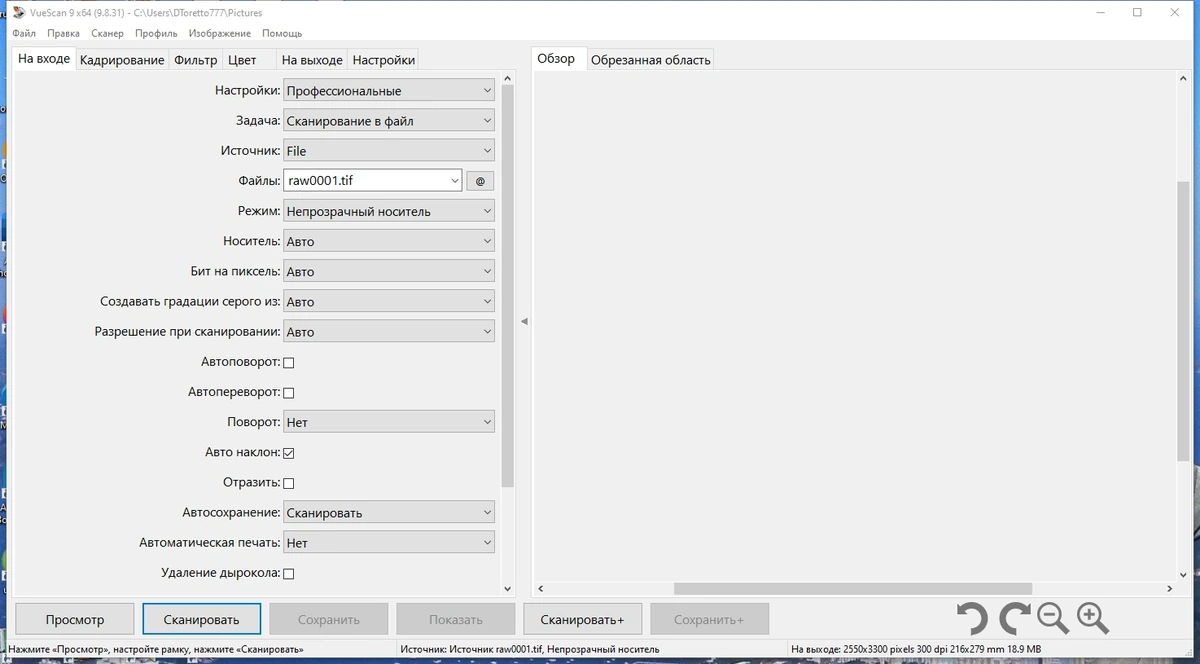This screenshot has width=1200, height=664.
Task: Open the Бит на пиксель dropdown
Action: (389, 271)
